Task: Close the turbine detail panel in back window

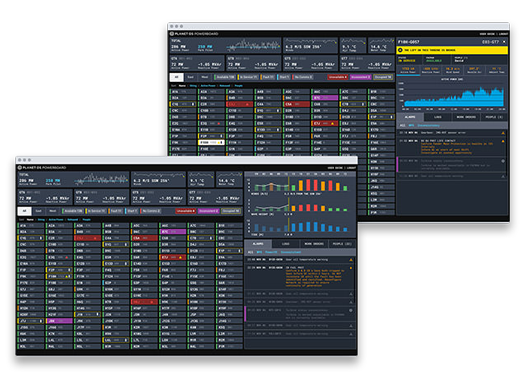Action: point(504,42)
